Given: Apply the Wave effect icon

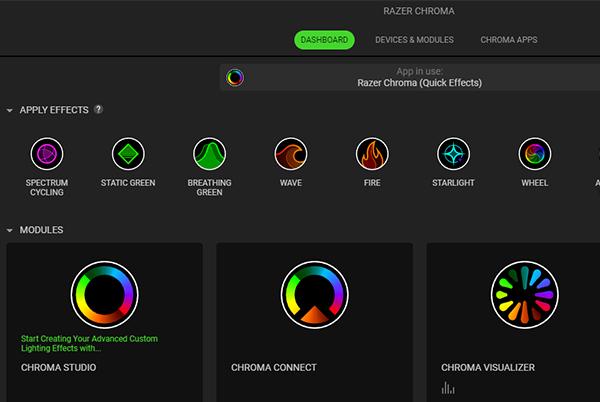Looking at the screenshot, I should tap(291, 154).
